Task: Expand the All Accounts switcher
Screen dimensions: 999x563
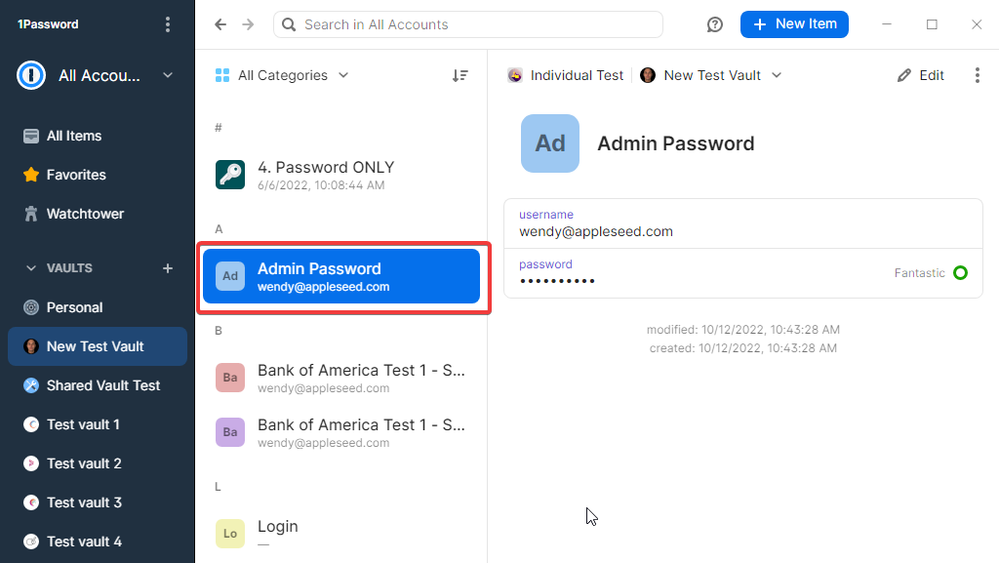Action: pyautogui.click(x=167, y=75)
